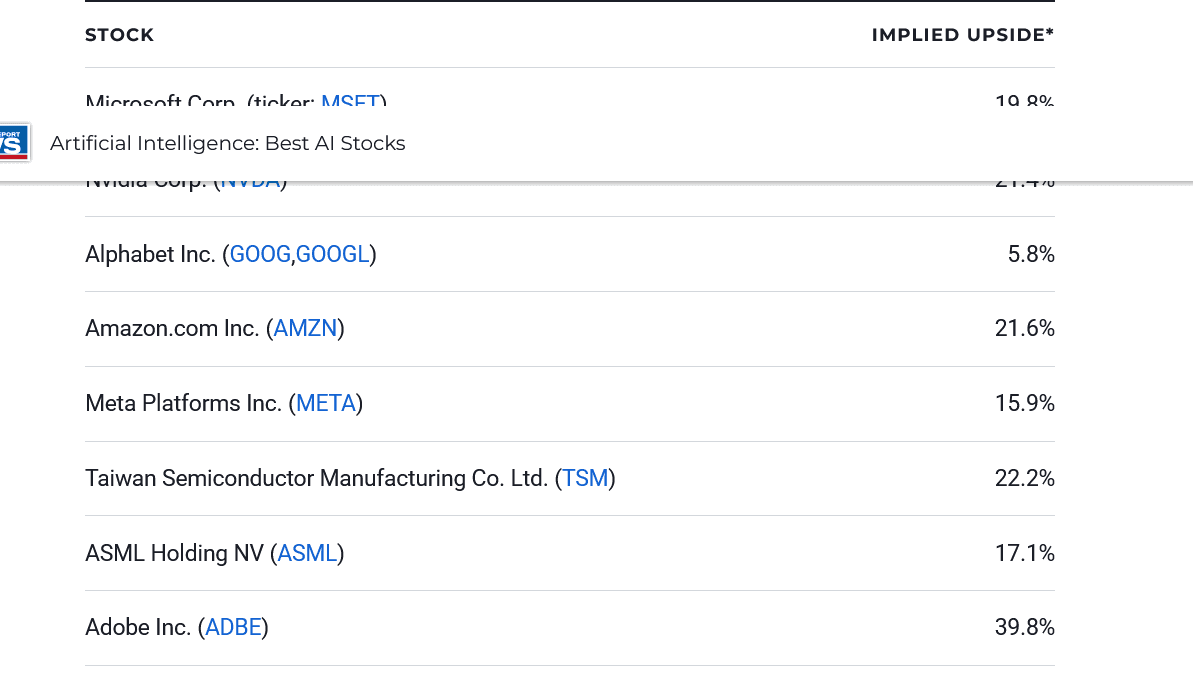1193x684 pixels.
Task: Click the Adobe Inc. 39.8% upside value
Action: [x=1024, y=627]
